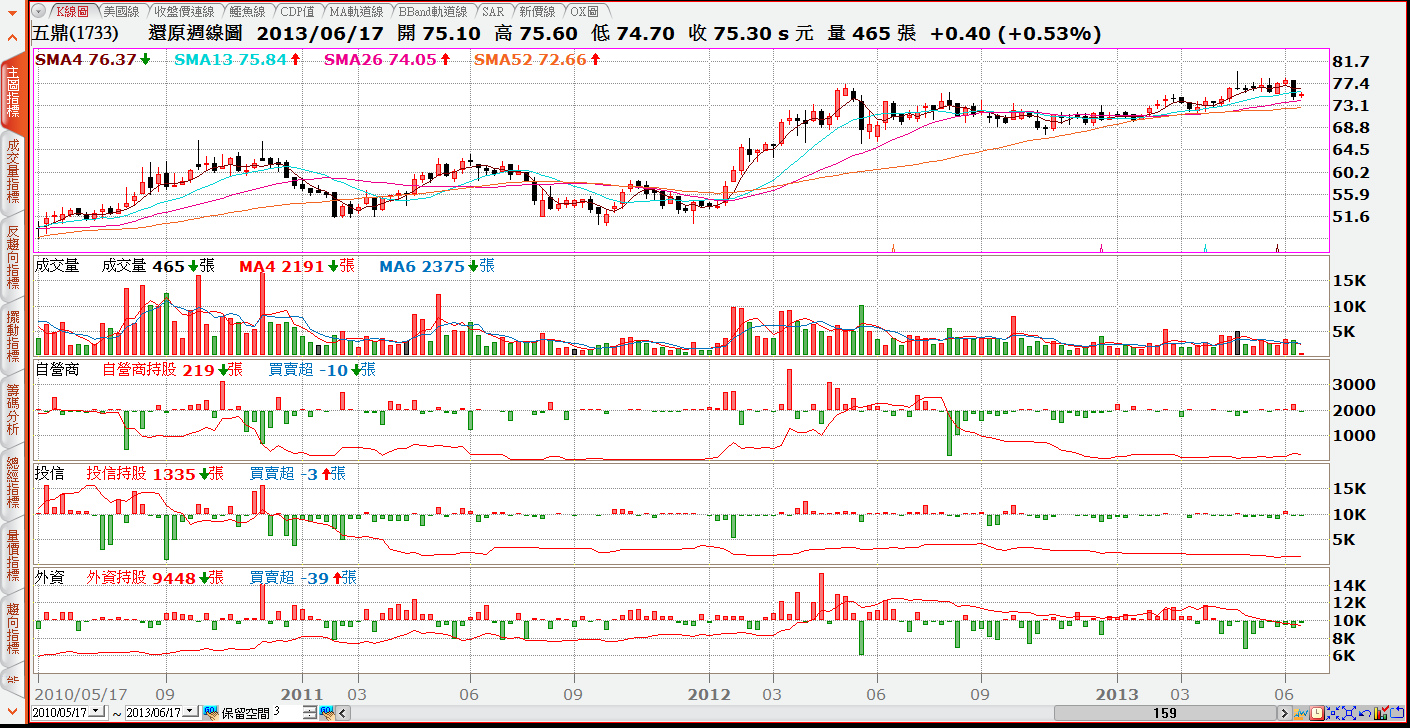Select the 成交量指標 sidebar tab
Image resolution: width=1410 pixels, height=728 pixels.
(x=13, y=172)
